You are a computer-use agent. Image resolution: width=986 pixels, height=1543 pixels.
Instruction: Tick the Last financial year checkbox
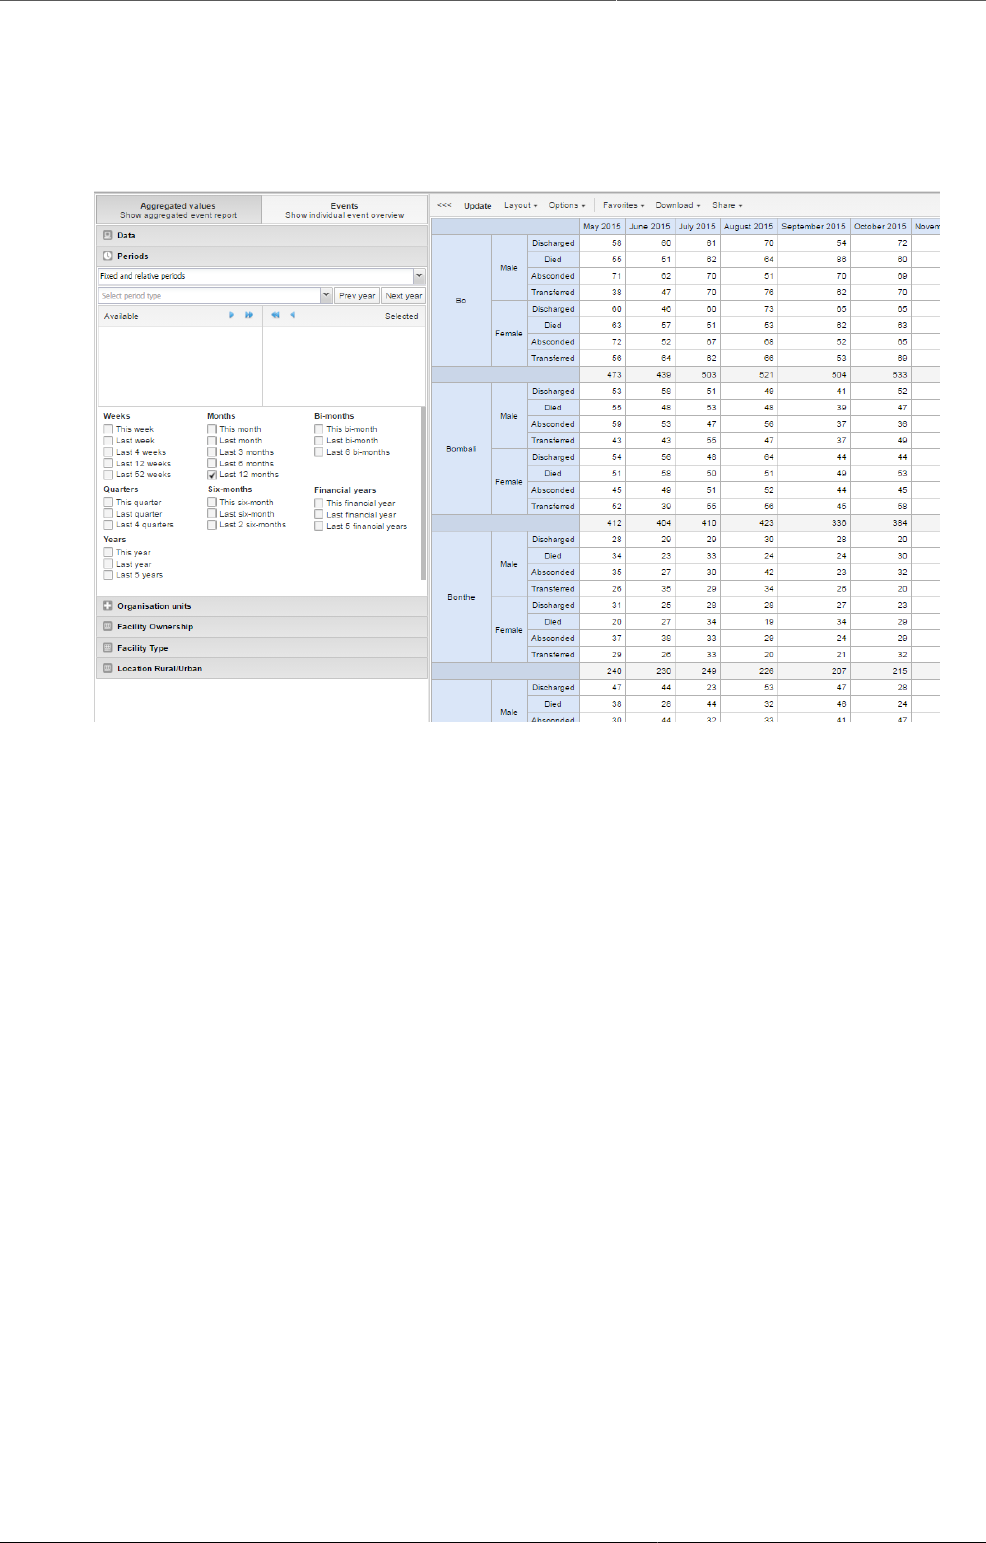click(319, 515)
